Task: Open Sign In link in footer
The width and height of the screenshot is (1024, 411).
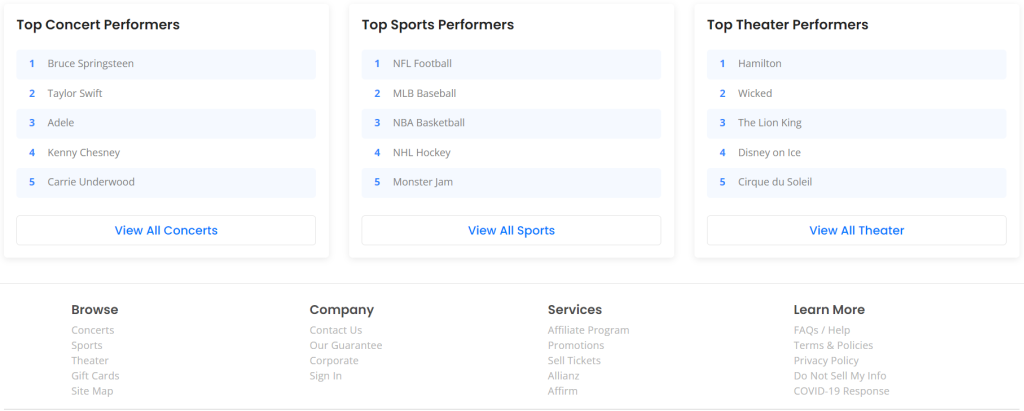Action: [325, 376]
